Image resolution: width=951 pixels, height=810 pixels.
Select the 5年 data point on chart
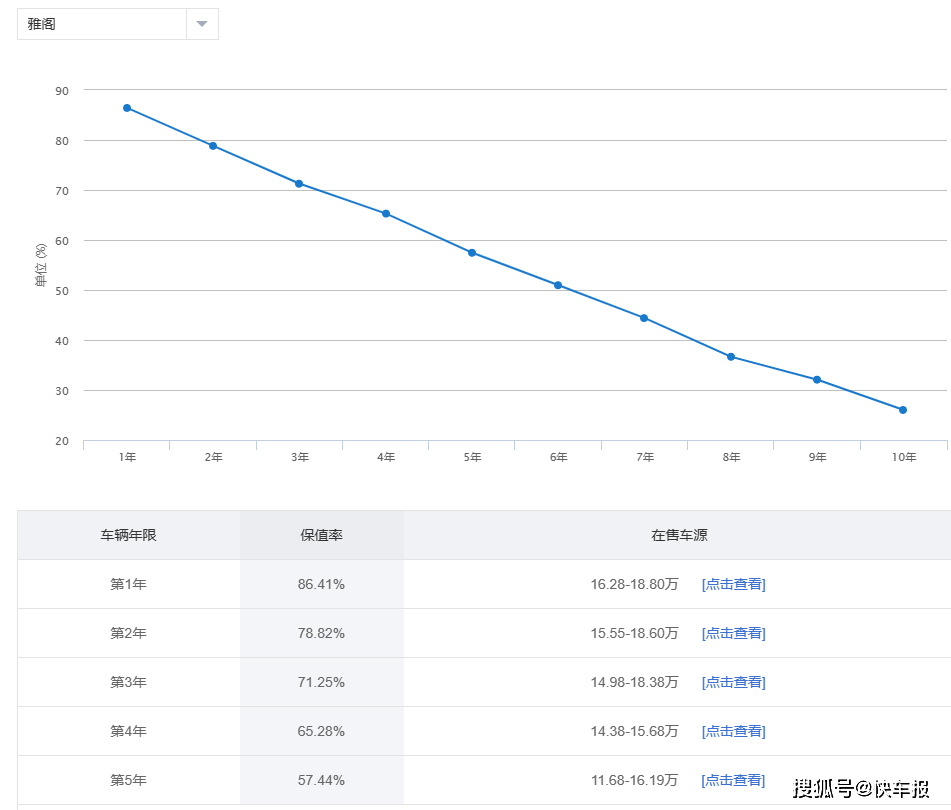pyautogui.click(x=472, y=253)
